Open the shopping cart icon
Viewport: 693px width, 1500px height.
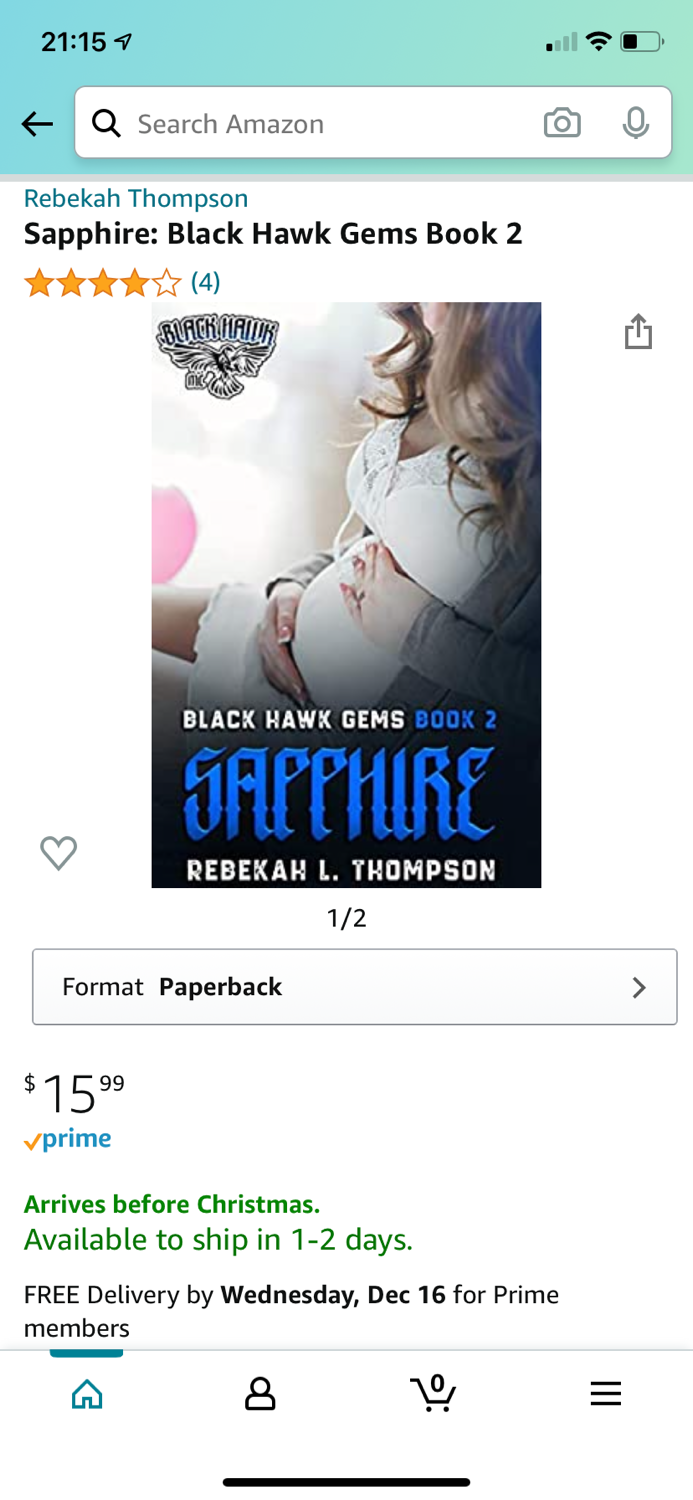click(433, 1392)
